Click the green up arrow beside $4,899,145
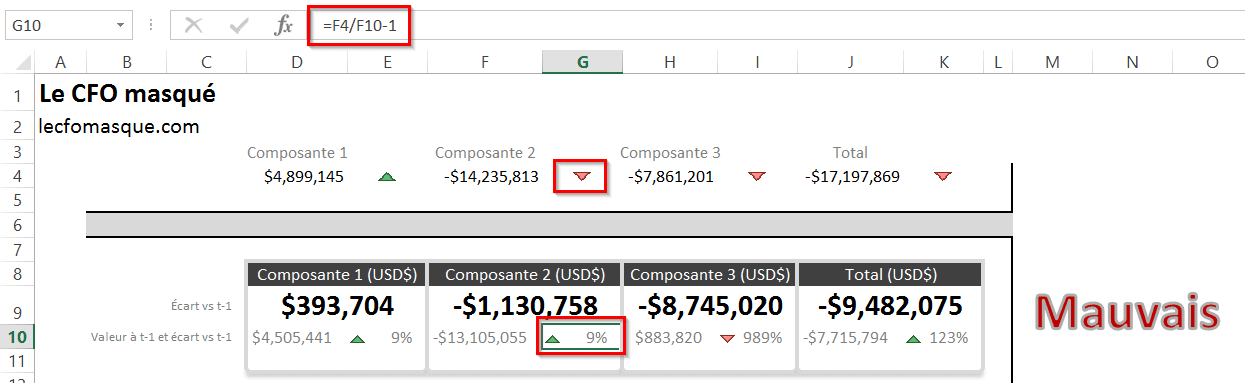The image size is (1245, 383). pyautogui.click(x=387, y=177)
